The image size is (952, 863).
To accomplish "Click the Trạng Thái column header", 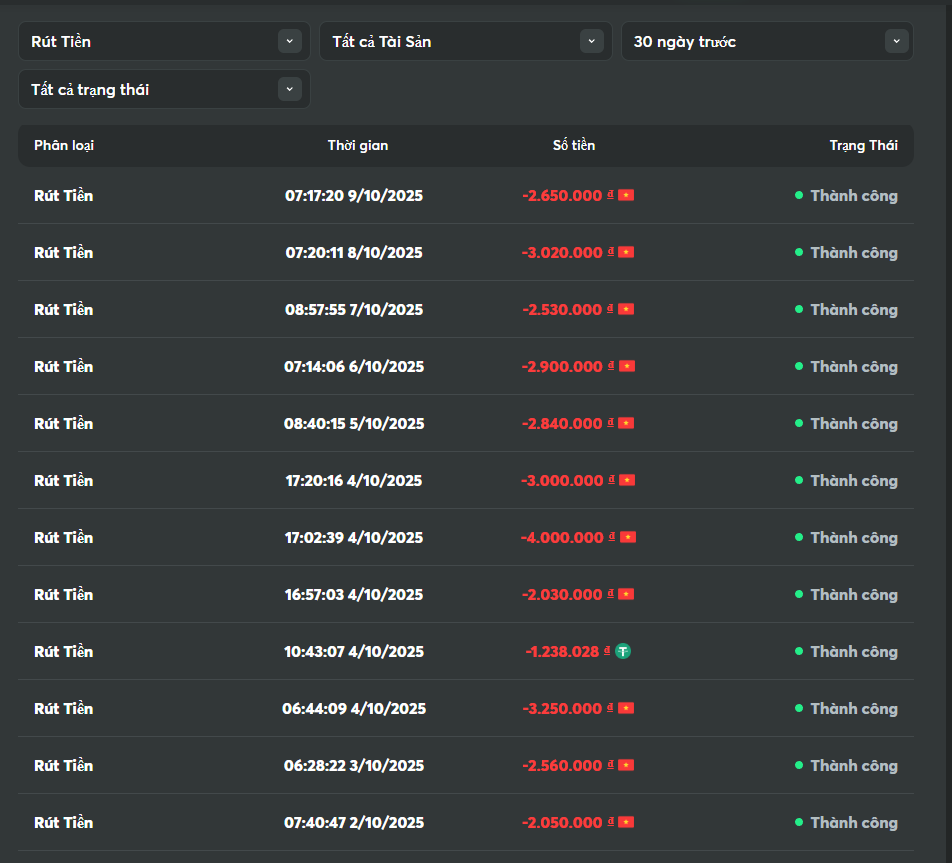I will coord(863,145).
